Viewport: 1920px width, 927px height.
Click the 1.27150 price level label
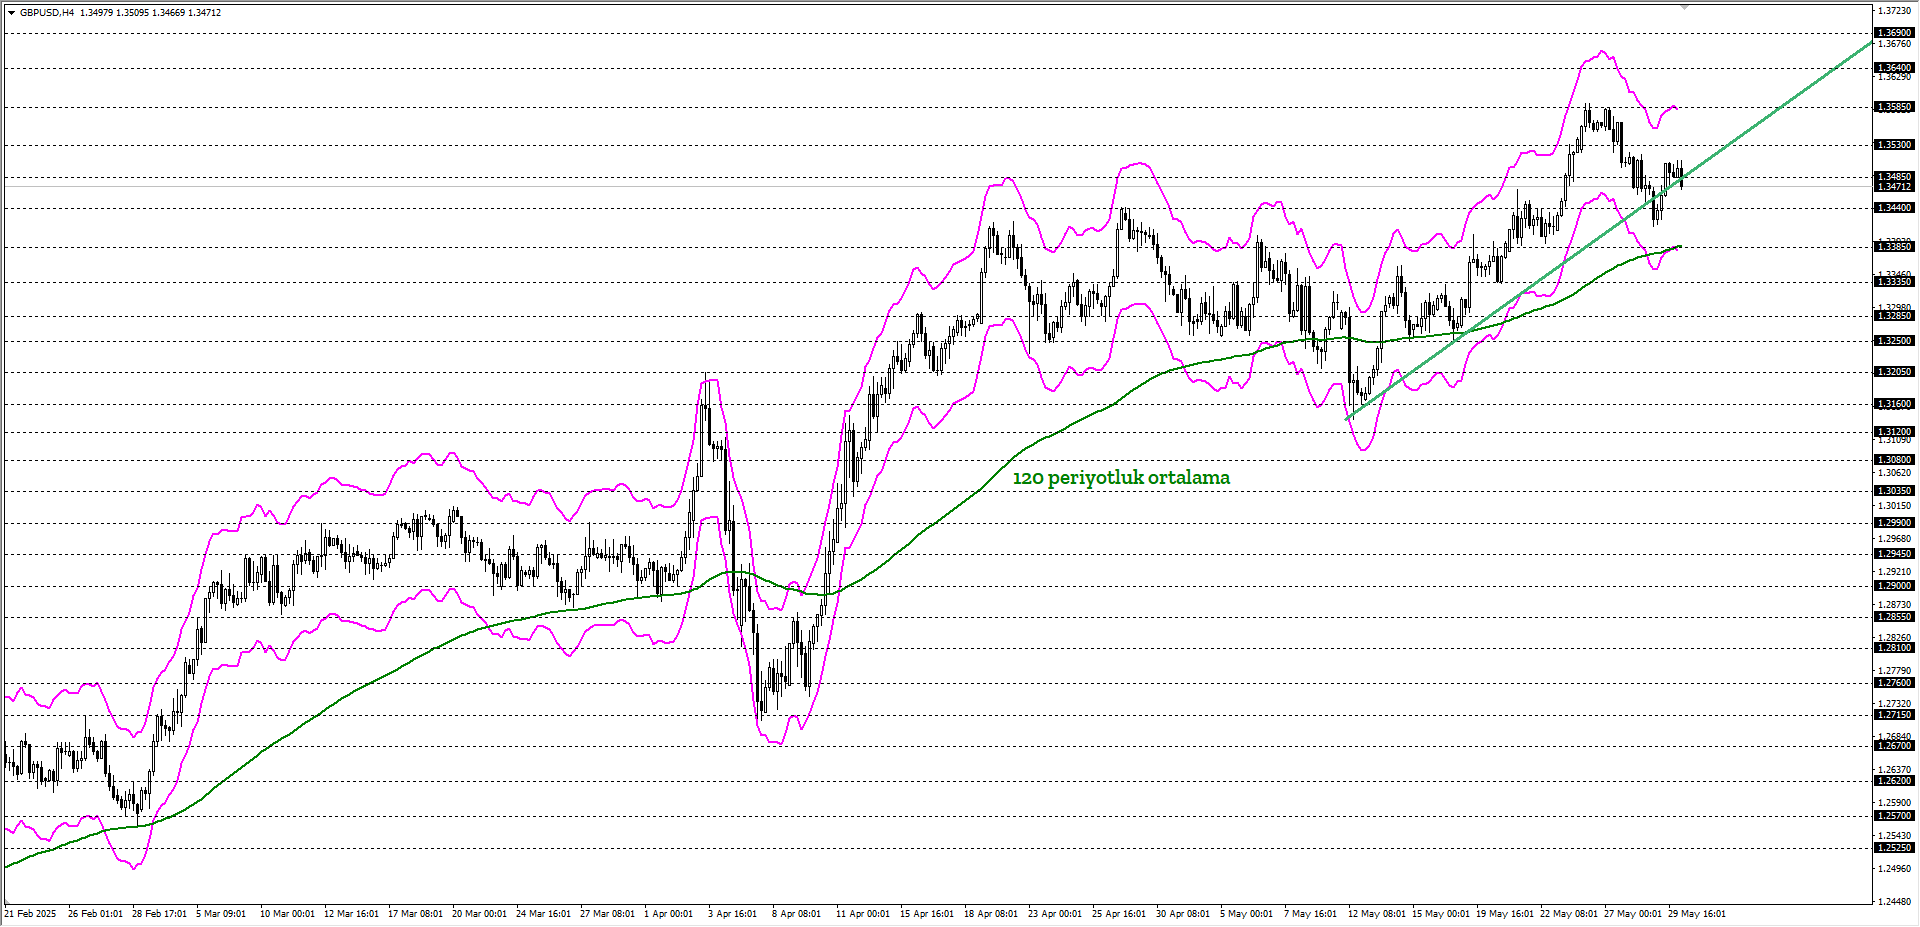[x=1894, y=715]
